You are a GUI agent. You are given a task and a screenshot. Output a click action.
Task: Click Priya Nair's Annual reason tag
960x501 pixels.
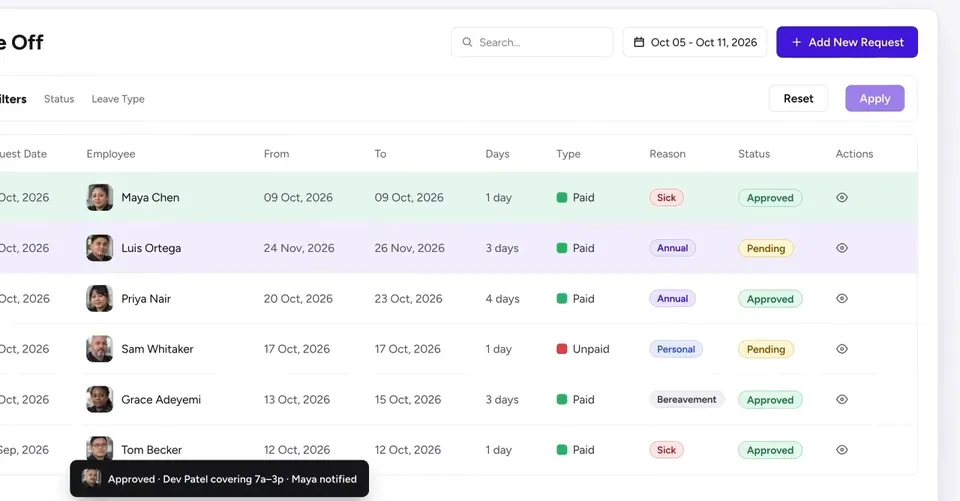pyautogui.click(x=672, y=299)
